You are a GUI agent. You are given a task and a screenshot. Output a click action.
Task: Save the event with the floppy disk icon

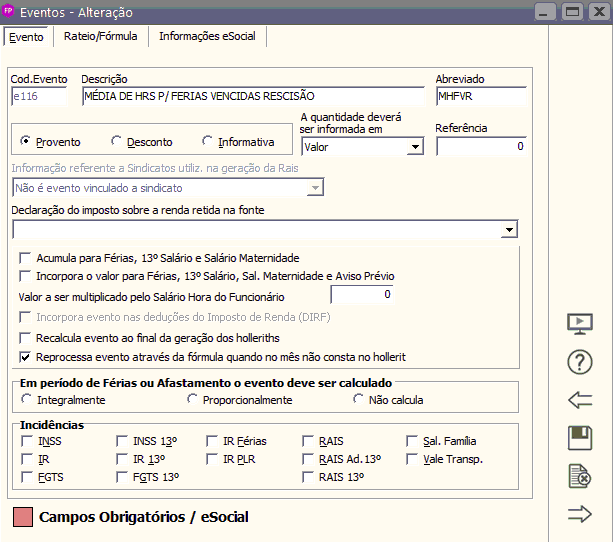coord(580,438)
